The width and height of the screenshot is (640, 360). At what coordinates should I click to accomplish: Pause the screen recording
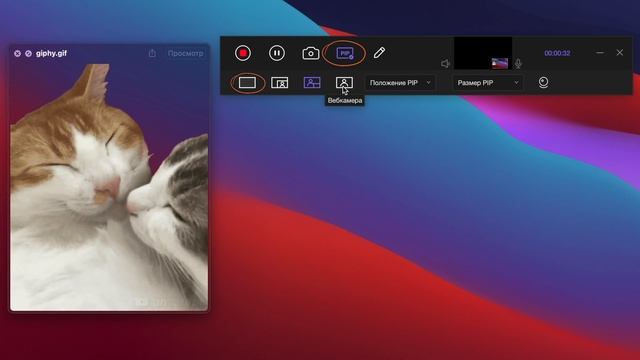pyautogui.click(x=277, y=53)
